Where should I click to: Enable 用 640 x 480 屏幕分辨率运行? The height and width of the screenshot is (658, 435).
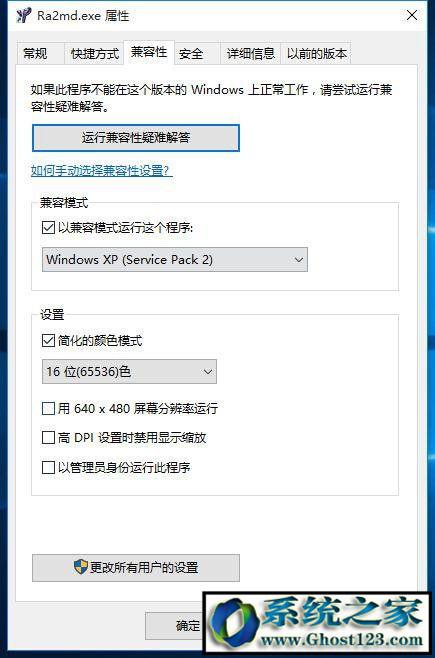[48, 408]
